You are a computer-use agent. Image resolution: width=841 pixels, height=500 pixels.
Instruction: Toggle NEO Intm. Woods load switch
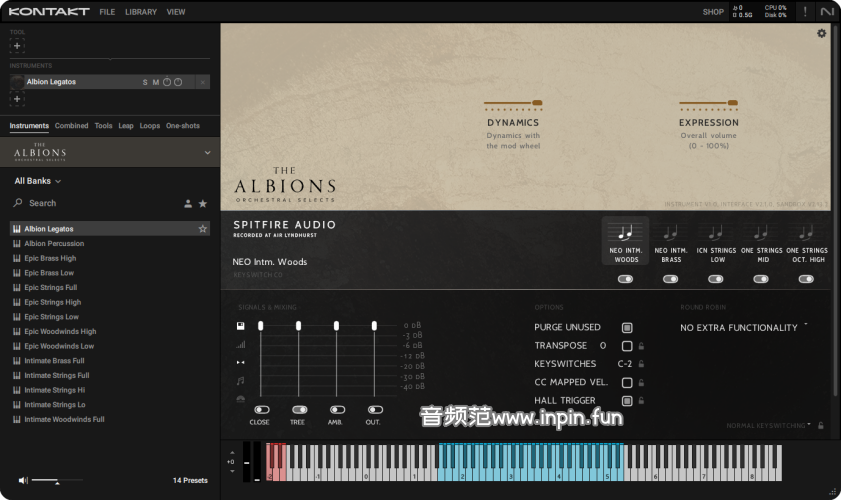625,279
